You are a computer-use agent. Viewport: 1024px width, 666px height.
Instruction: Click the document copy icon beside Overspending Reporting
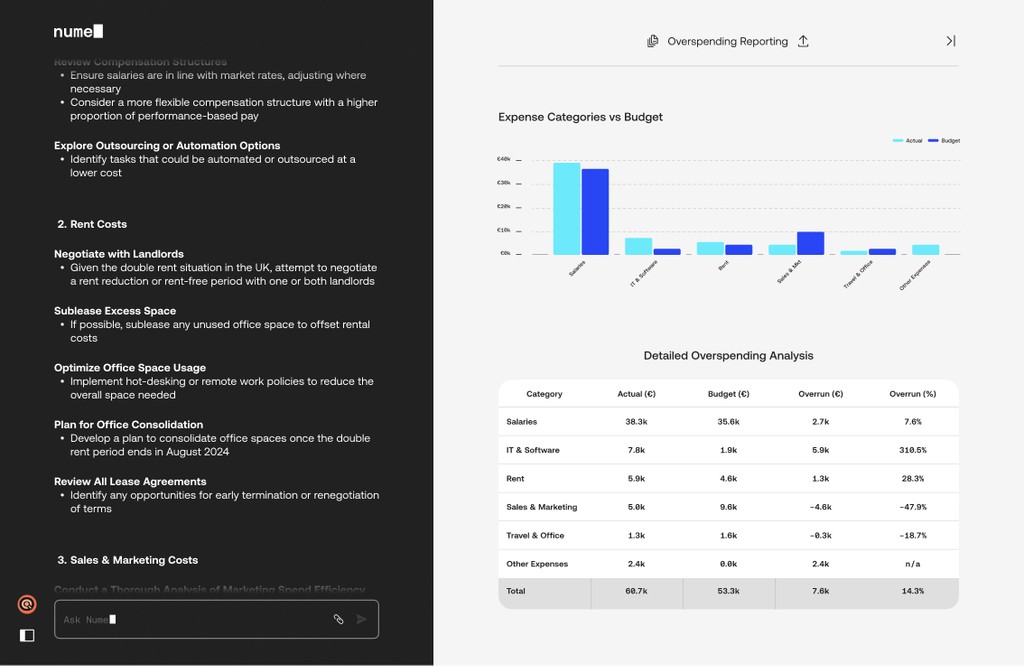(x=652, y=41)
